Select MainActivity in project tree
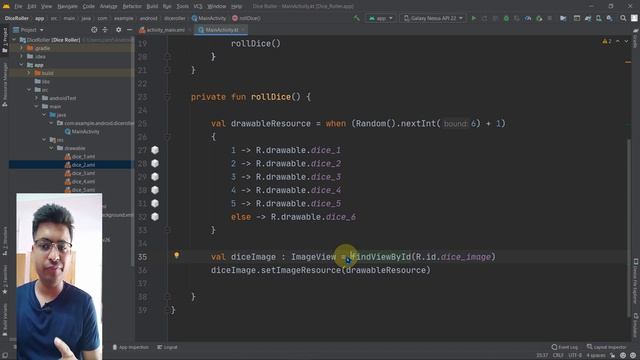This screenshot has width=640, height=360. point(82,131)
